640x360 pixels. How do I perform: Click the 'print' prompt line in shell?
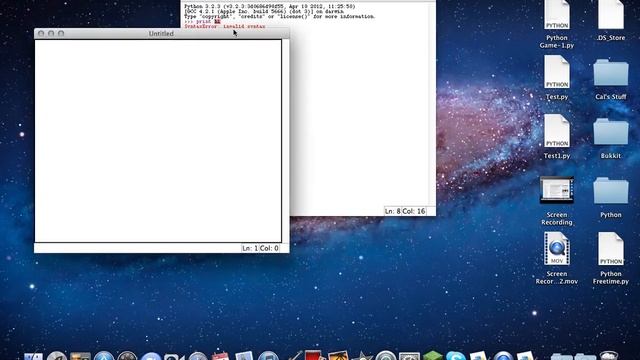coord(202,21)
